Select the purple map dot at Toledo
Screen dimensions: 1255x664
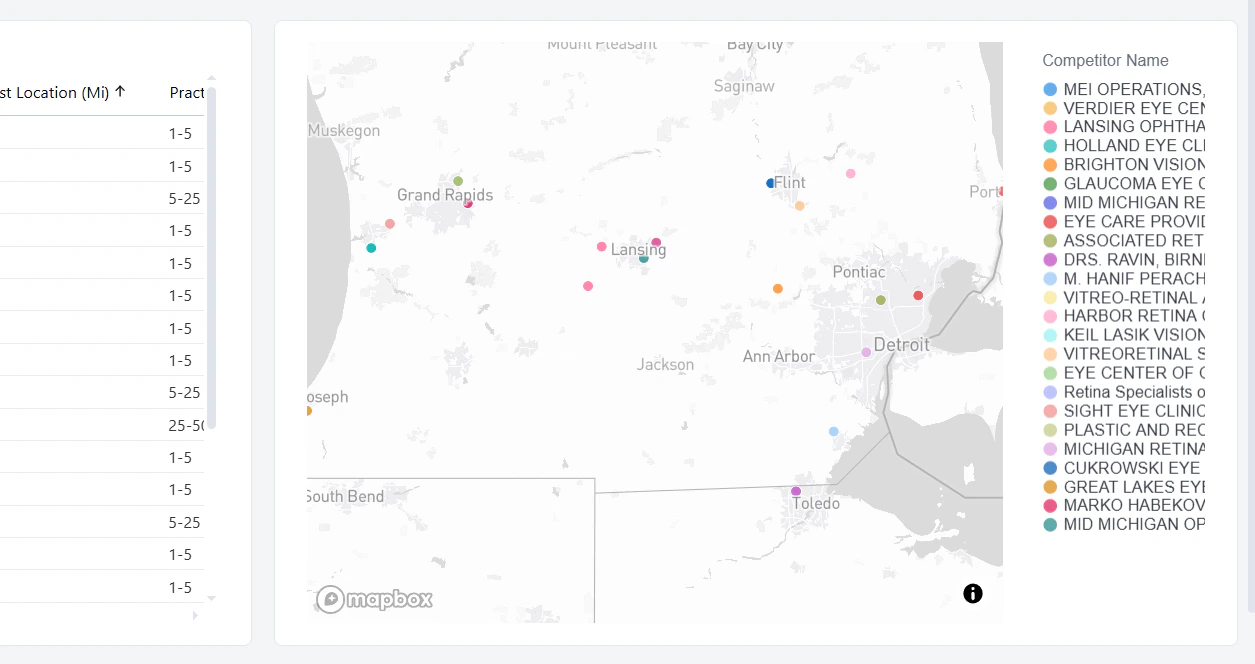coord(796,491)
